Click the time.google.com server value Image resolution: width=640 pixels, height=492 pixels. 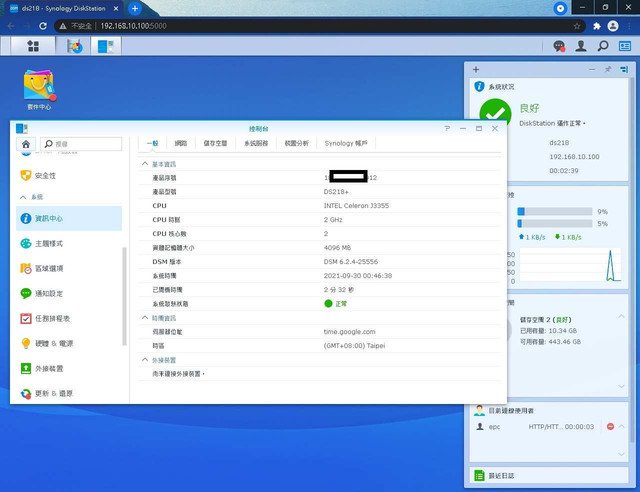pyautogui.click(x=349, y=332)
